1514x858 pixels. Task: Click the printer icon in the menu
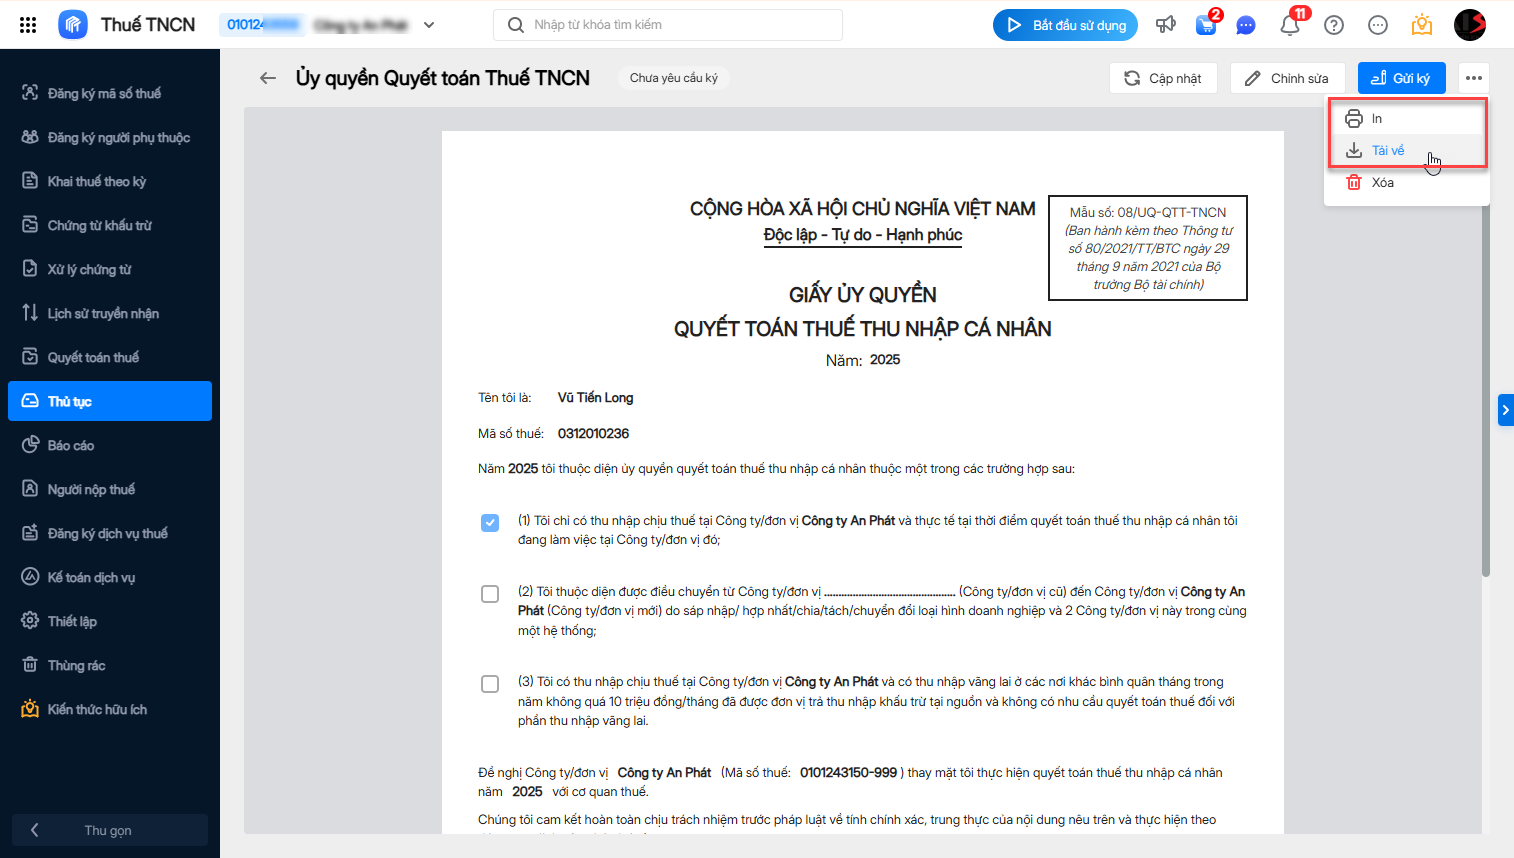tap(1354, 119)
